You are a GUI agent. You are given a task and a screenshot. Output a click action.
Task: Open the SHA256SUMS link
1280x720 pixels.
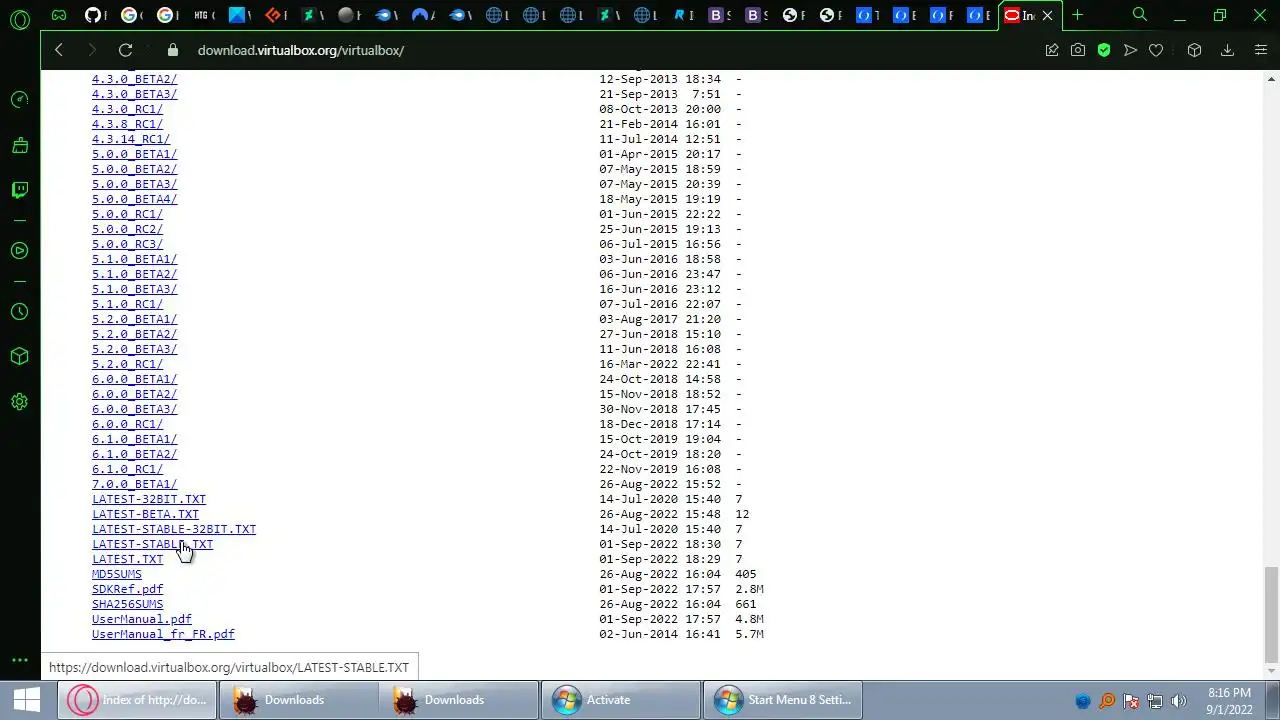(127, 604)
